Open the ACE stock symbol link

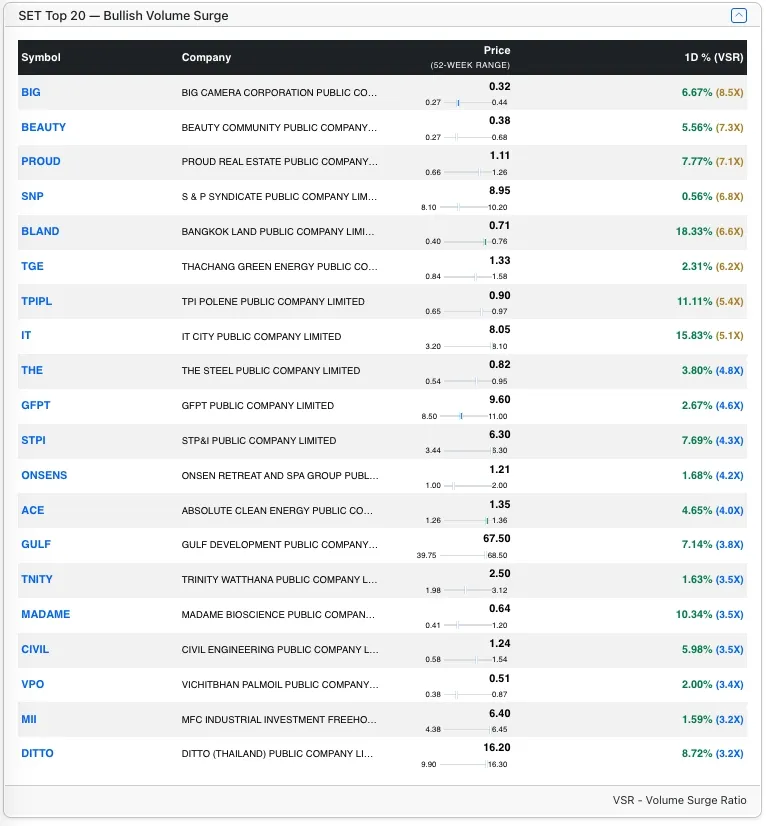33,510
